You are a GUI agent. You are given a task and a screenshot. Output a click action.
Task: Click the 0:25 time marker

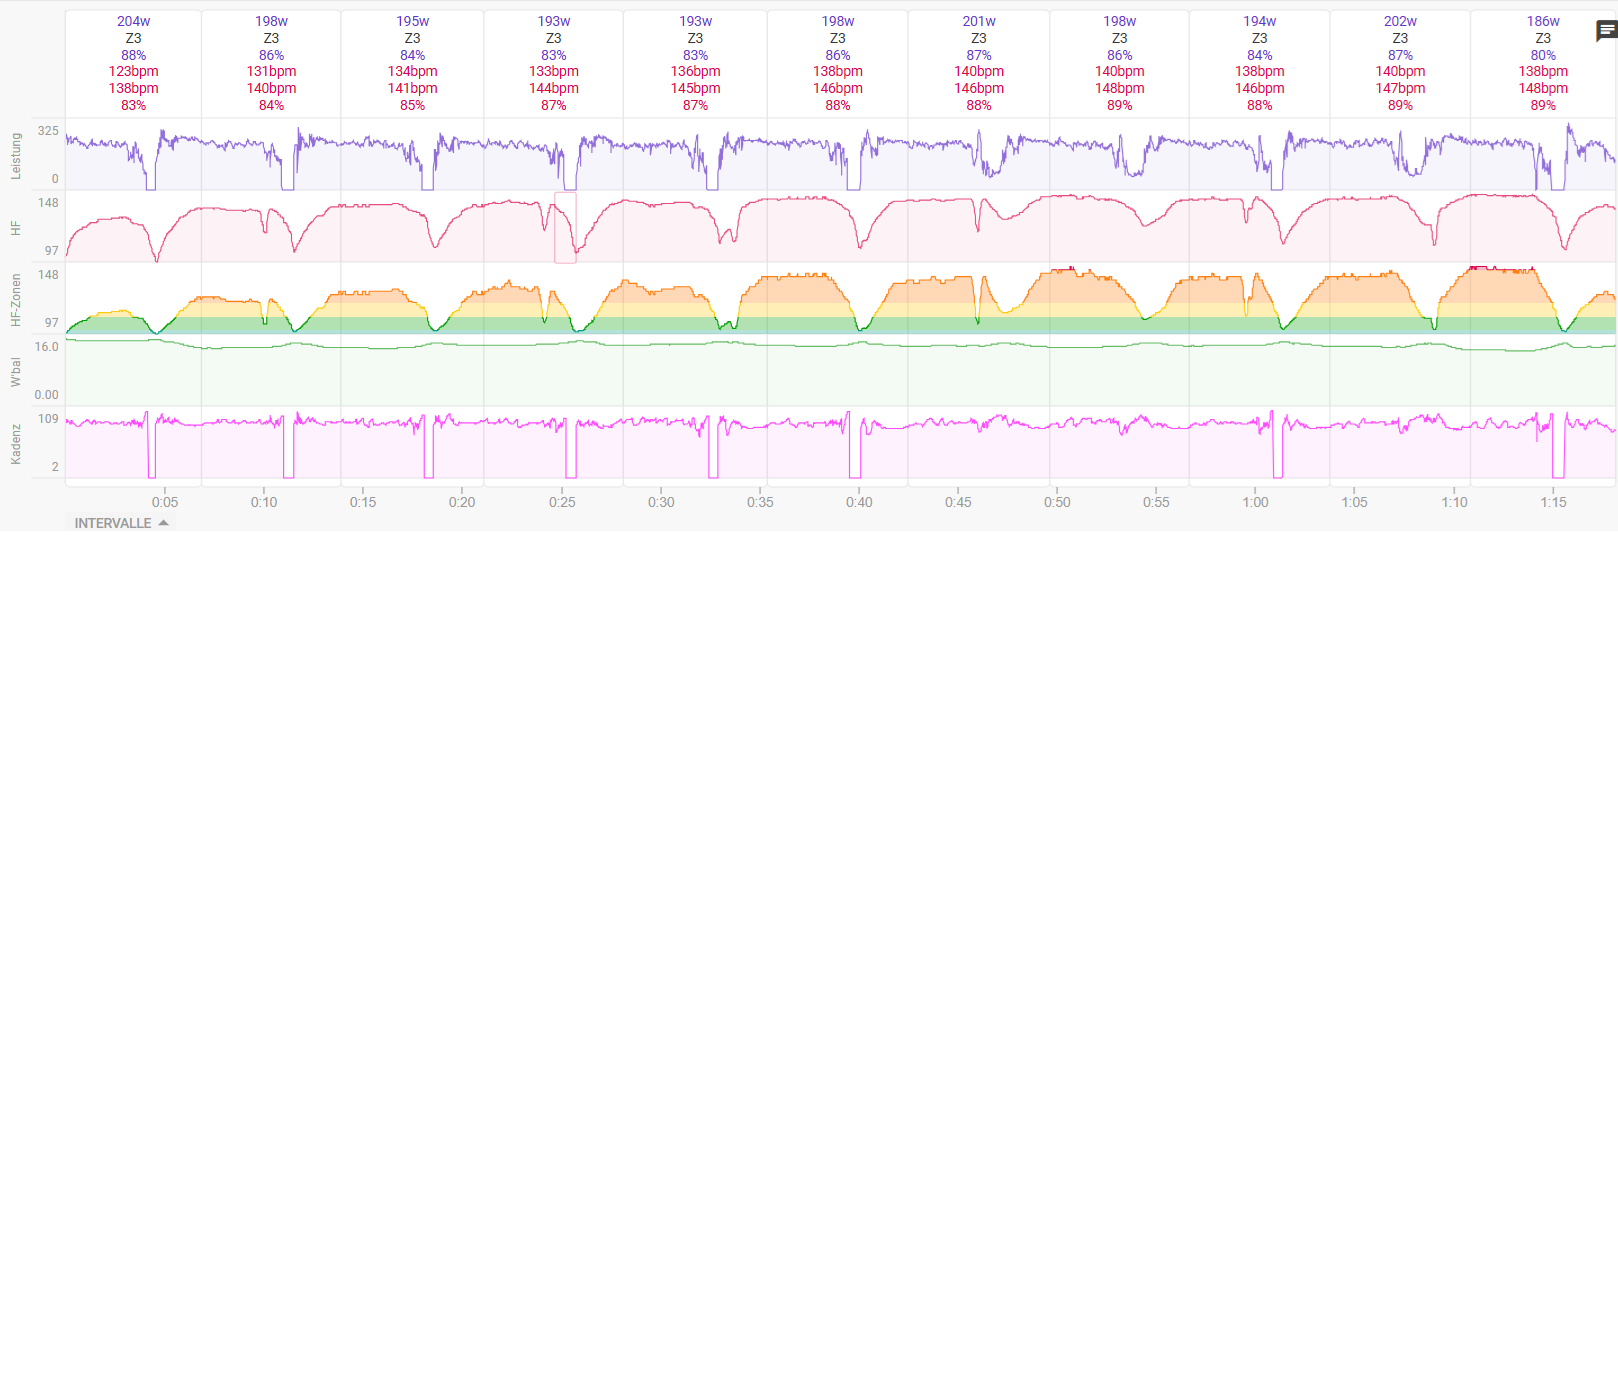(562, 502)
